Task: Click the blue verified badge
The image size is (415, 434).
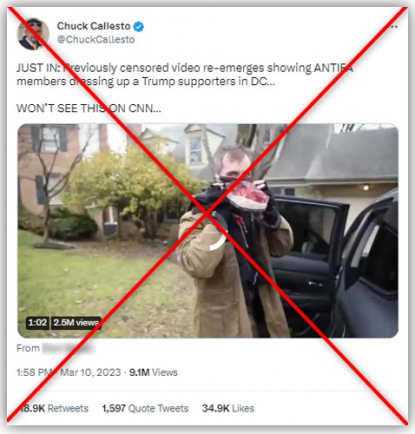Action: [x=139, y=26]
